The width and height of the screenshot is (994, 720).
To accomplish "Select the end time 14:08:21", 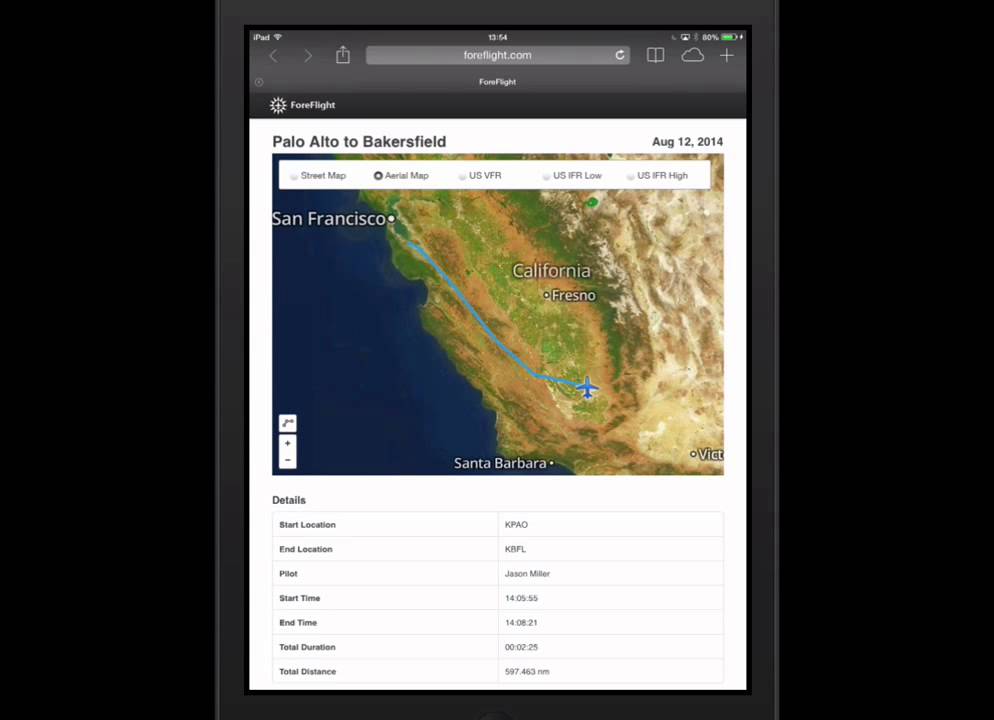I will (521, 623).
